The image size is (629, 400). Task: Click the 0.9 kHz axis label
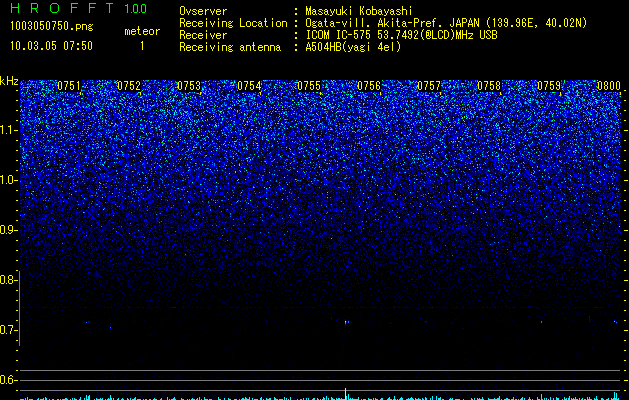[8, 230]
